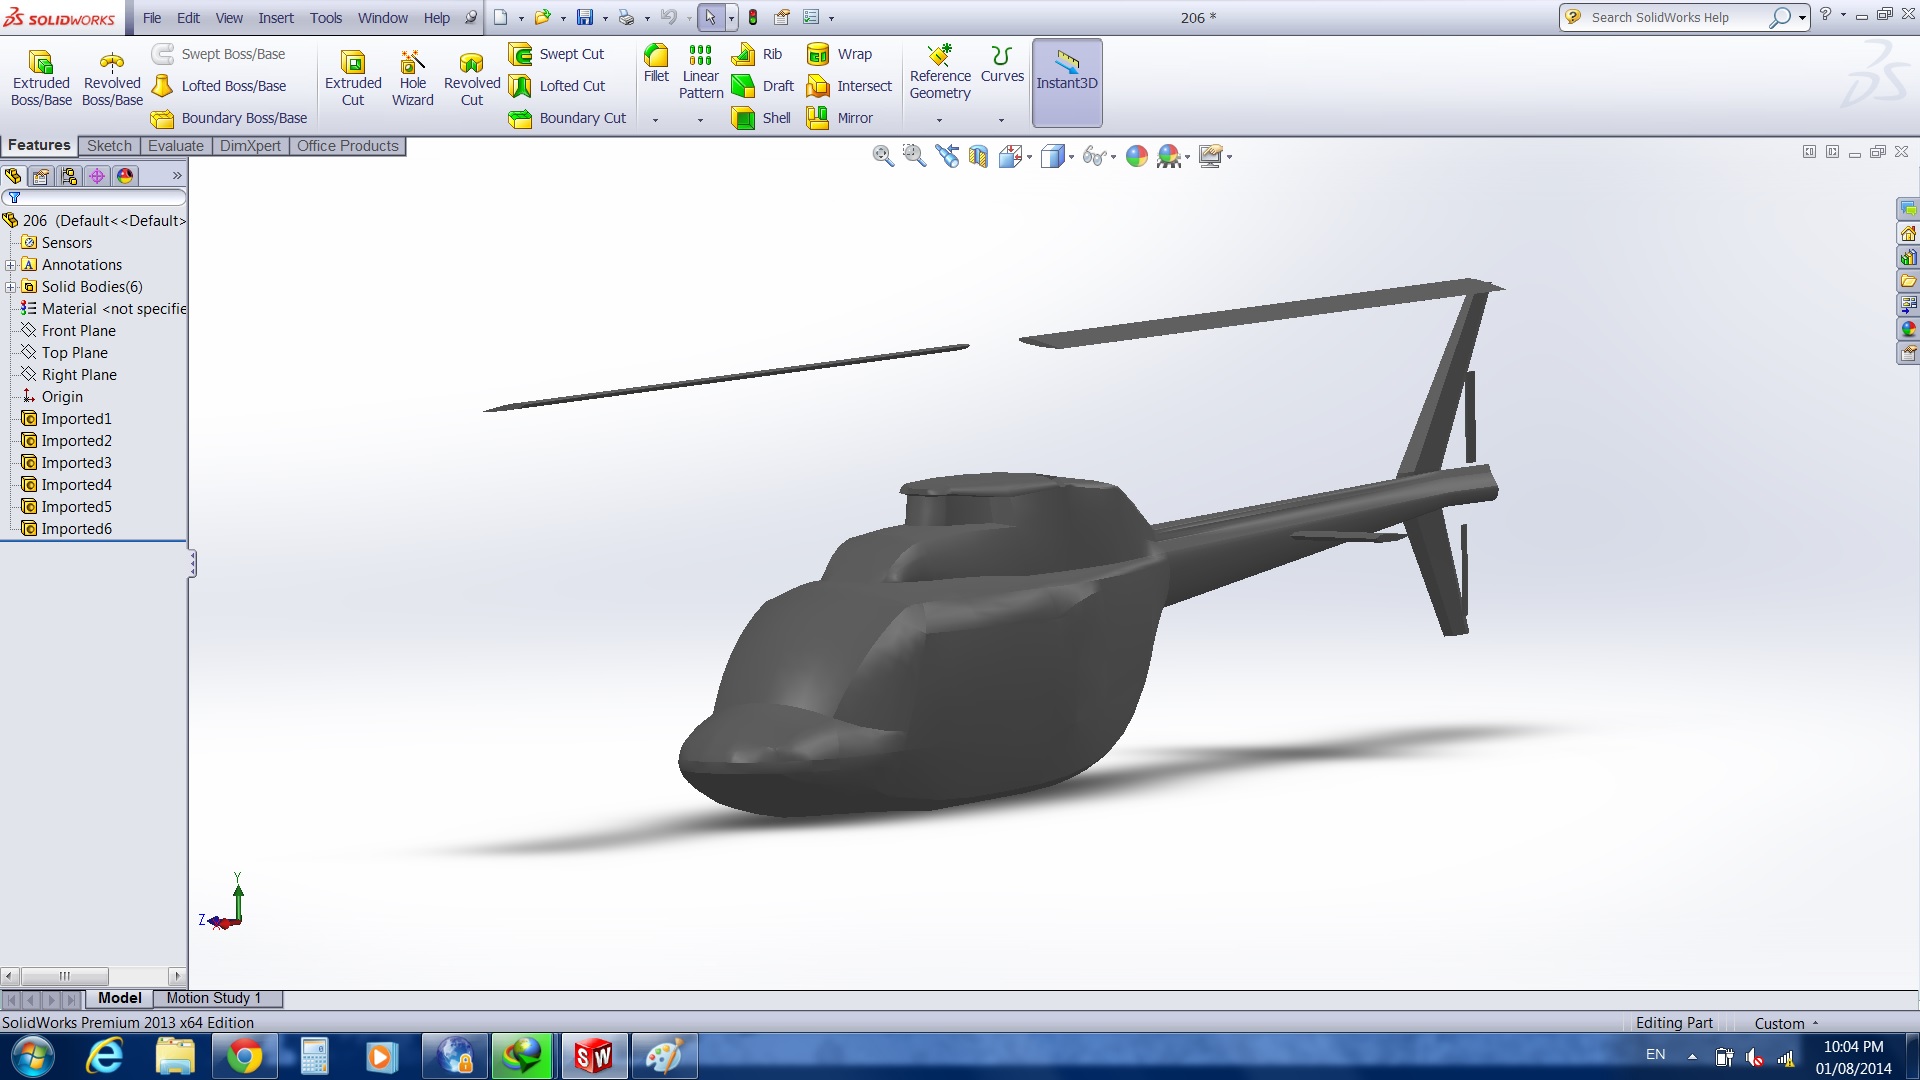The image size is (1920, 1080).
Task: Expand the manager panel tabs chevron
Action: coord(177,176)
